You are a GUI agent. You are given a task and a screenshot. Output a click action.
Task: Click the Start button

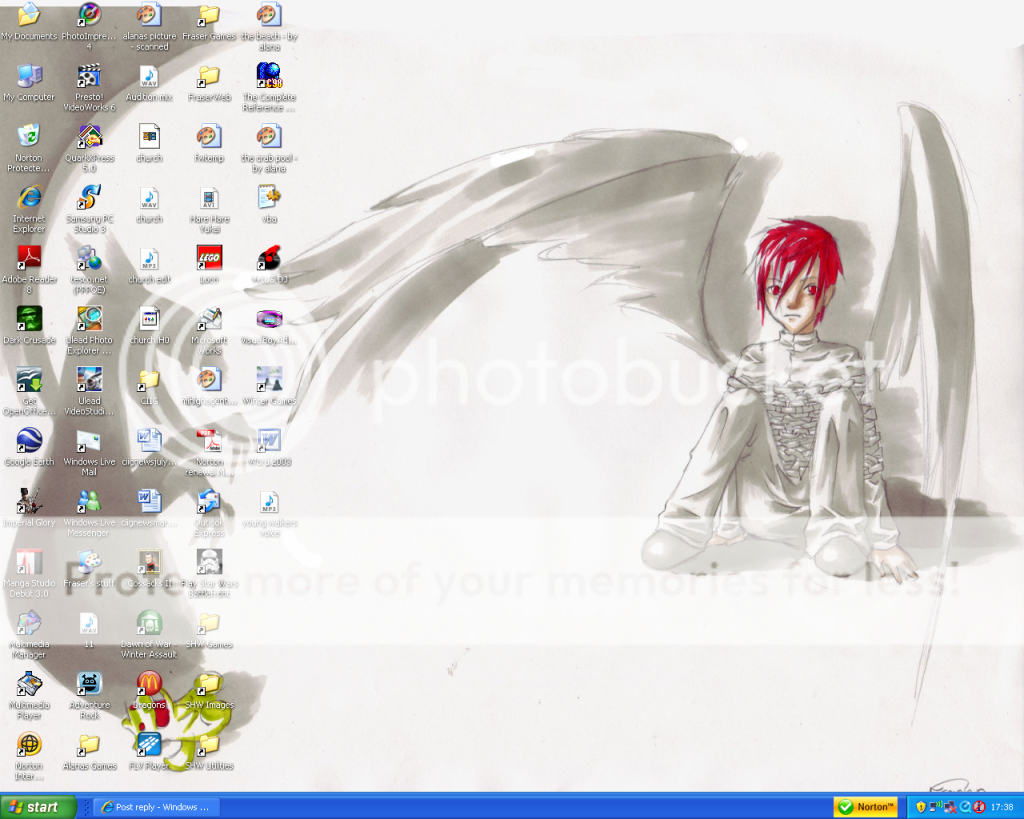[38, 807]
